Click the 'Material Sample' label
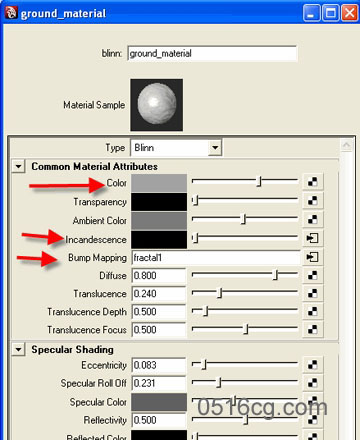Screen dimensions: 360x440 click(94, 105)
